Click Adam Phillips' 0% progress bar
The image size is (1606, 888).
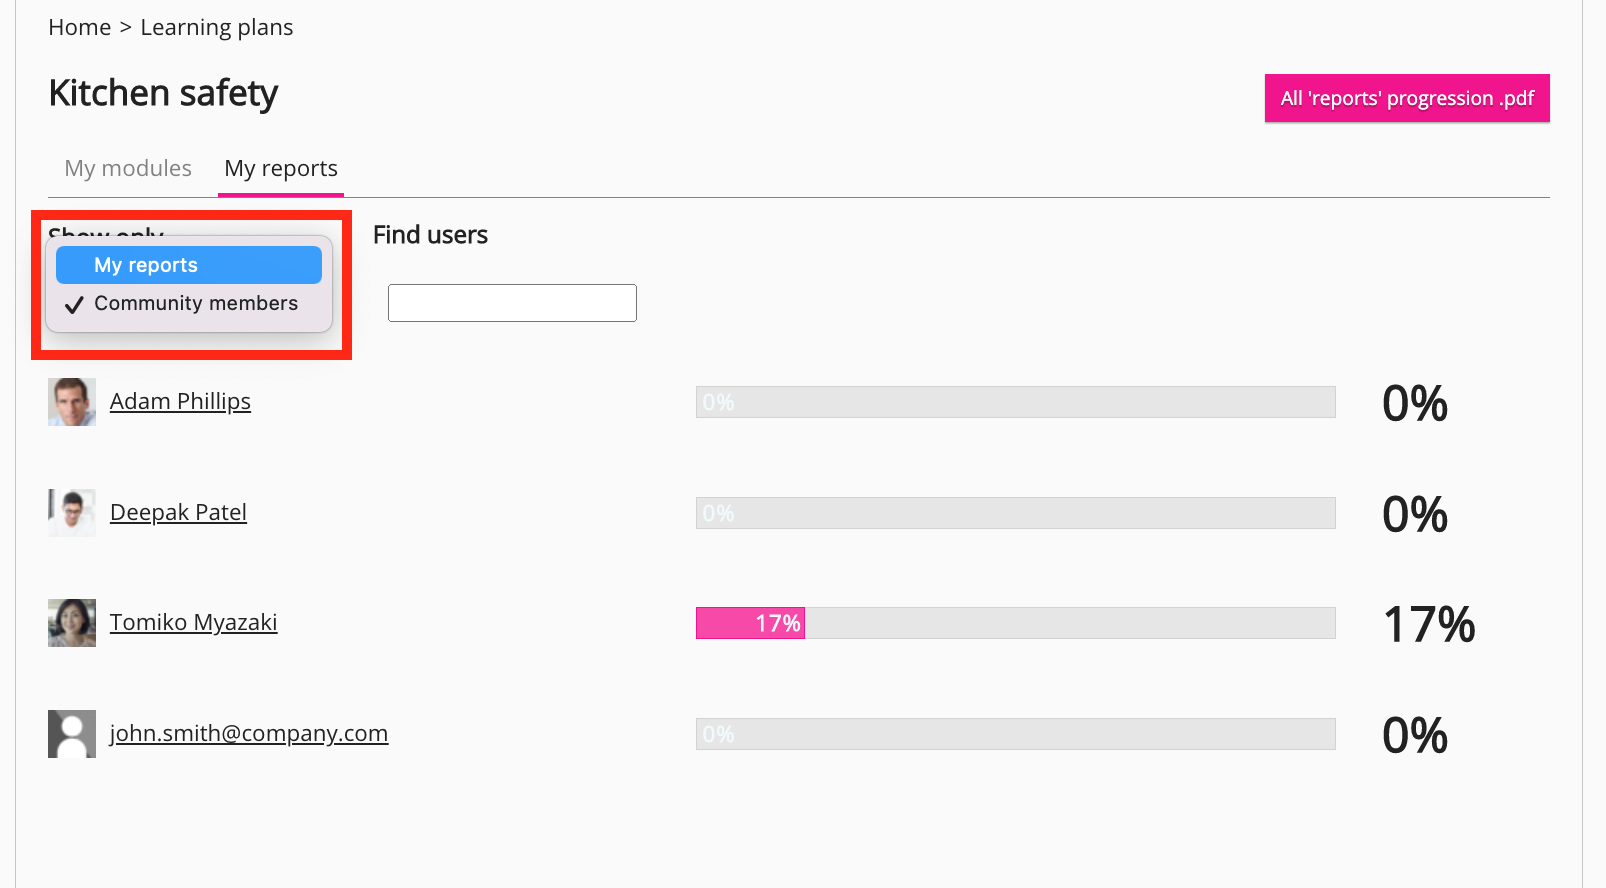point(1015,402)
